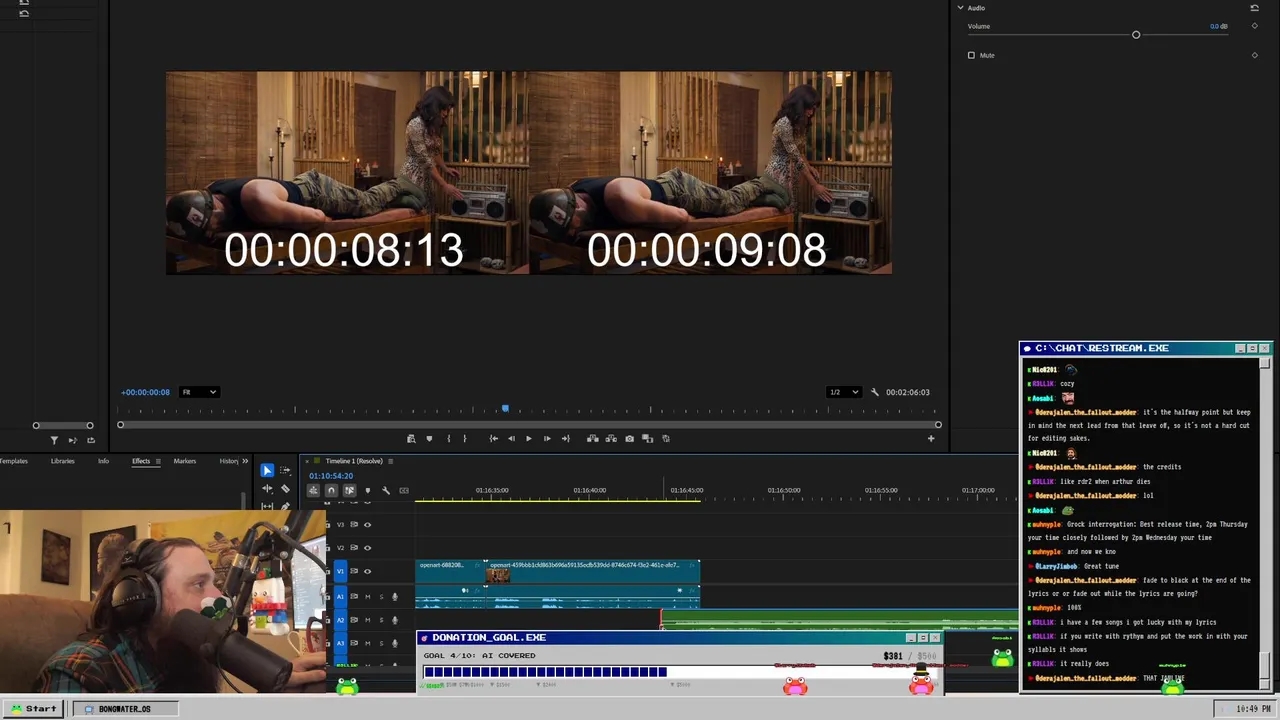Go to In point button

tap(493, 438)
